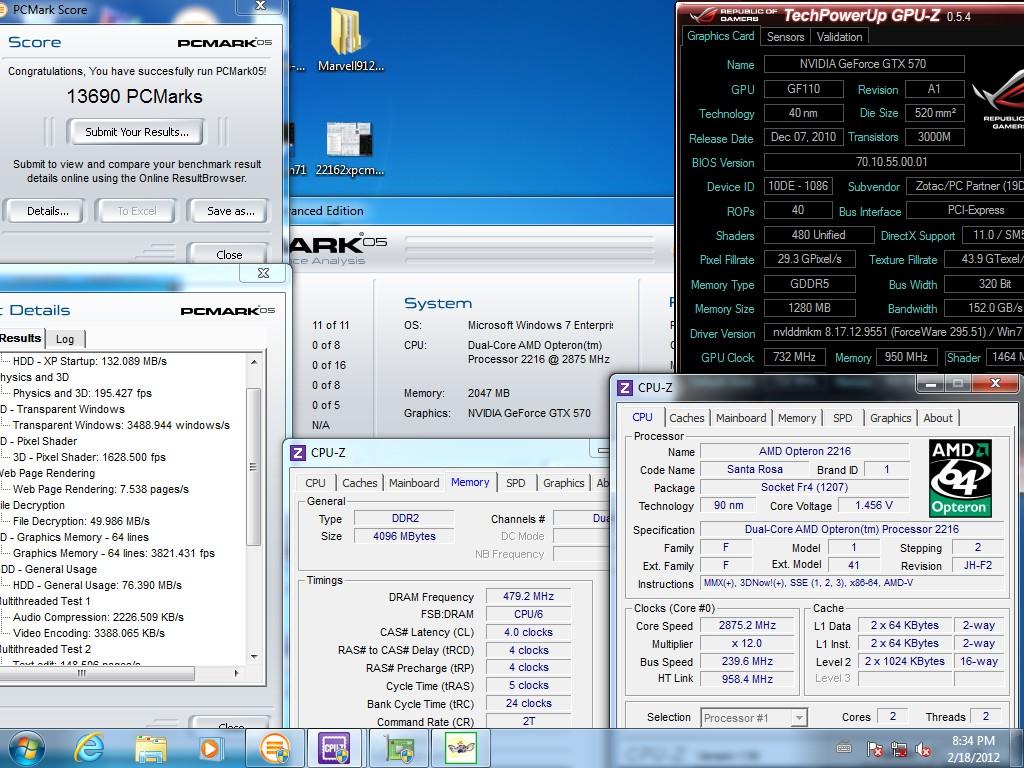
Task: Select 'Transparent Windows: 3488.944 windows/s' row
Action: [121, 425]
